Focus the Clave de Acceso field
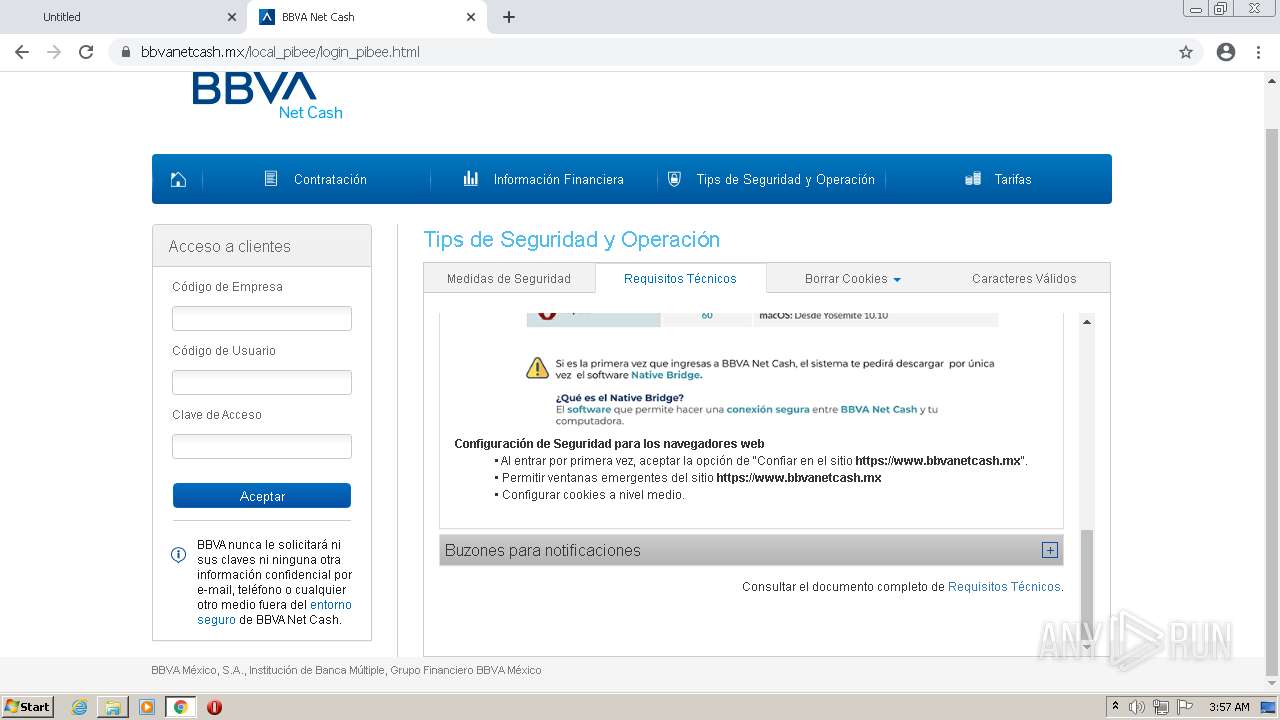 coord(262,446)
